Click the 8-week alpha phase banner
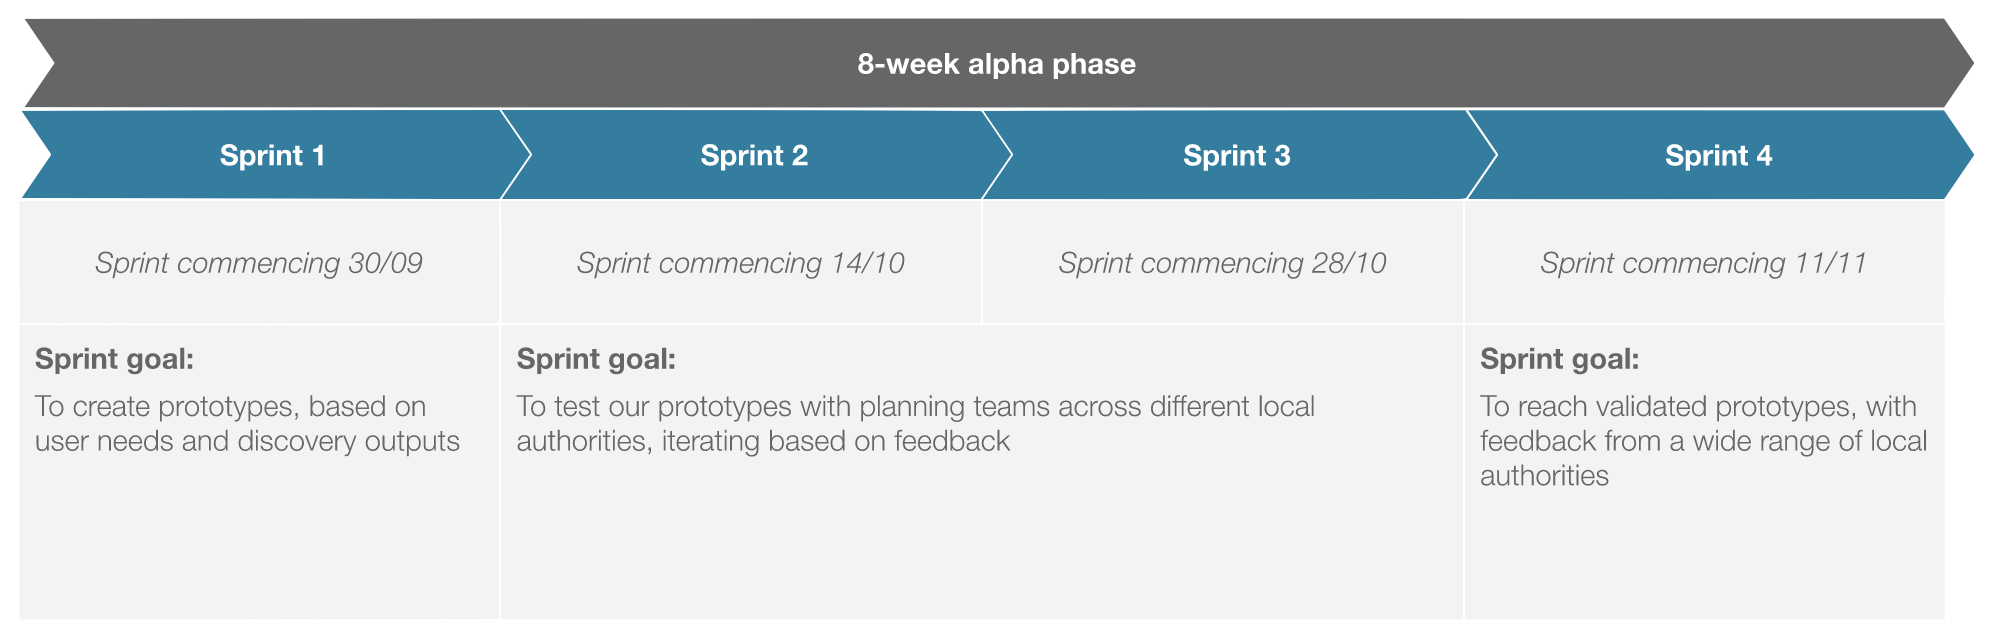 (x=996, y=64)
